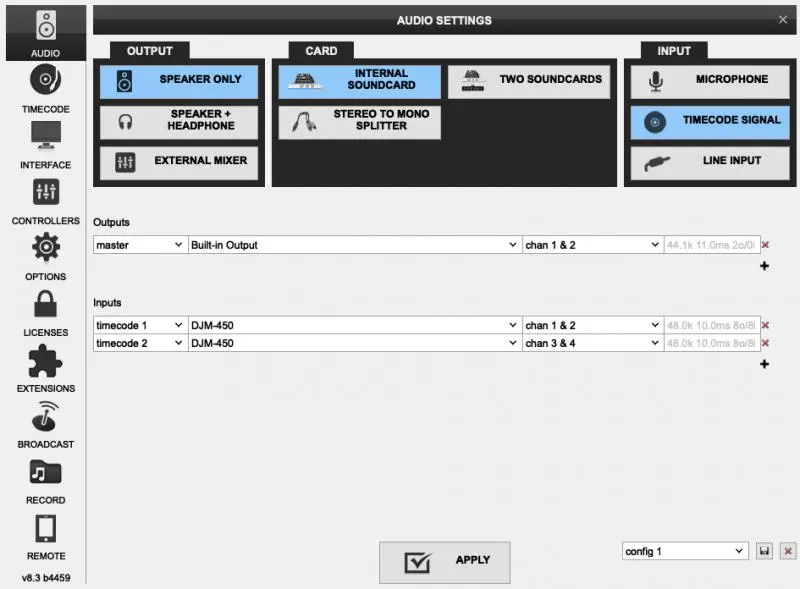Switch to the Remote section
The width and height of the screenshot is (800, 589).
click(x=45, y=536)
